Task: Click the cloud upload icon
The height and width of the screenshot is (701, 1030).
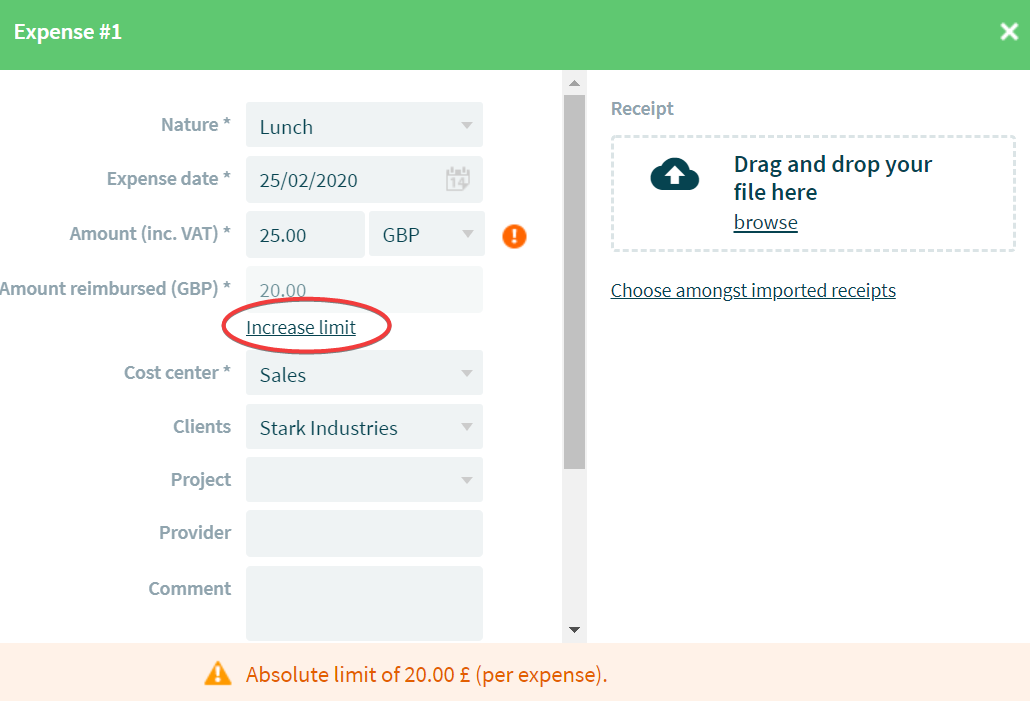Action: [675, 174]
